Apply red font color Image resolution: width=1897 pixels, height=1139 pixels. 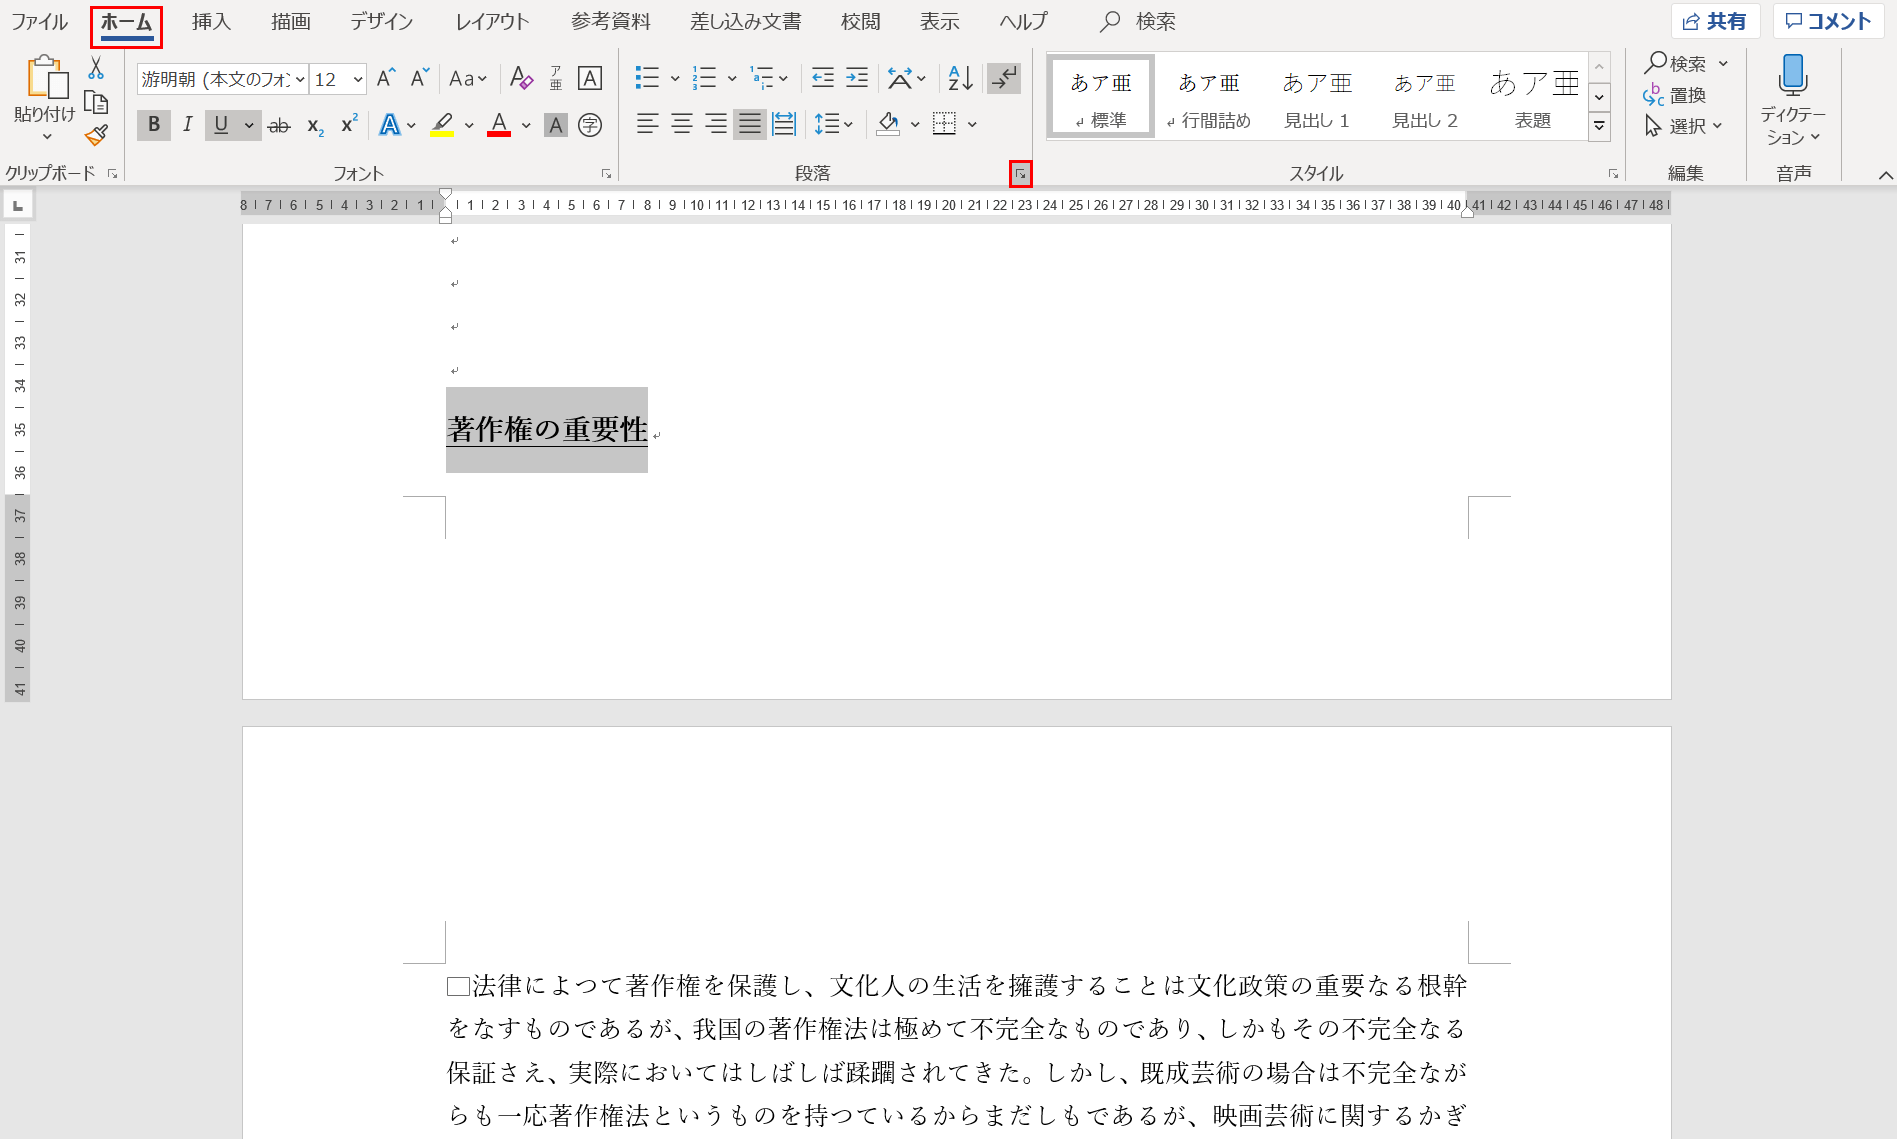(499, 125)
